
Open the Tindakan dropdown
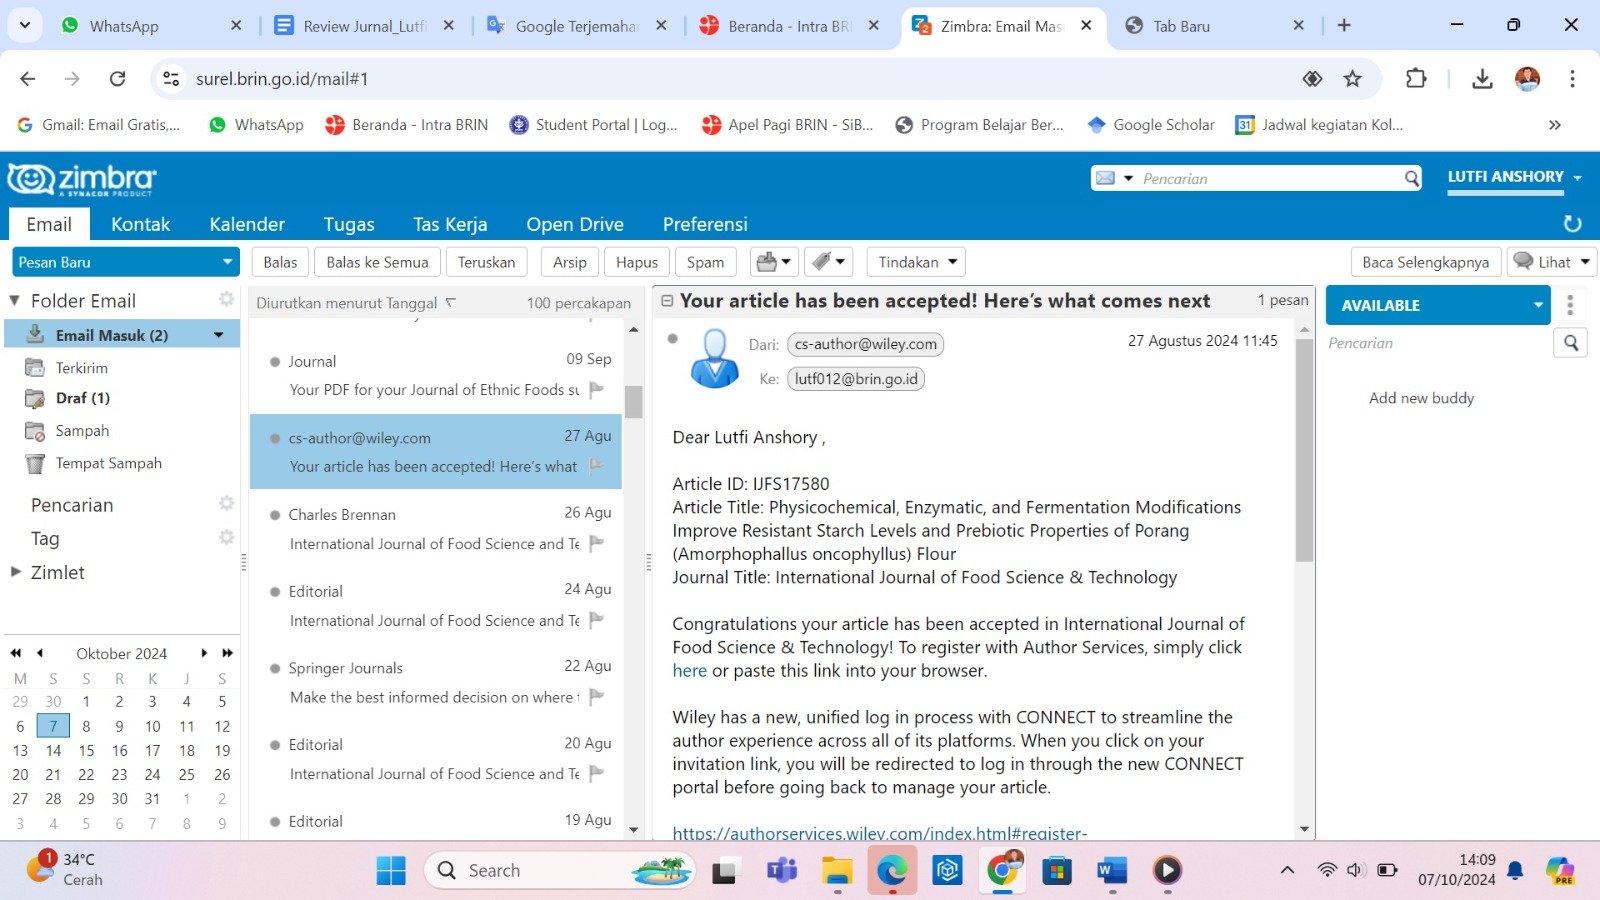915,262
